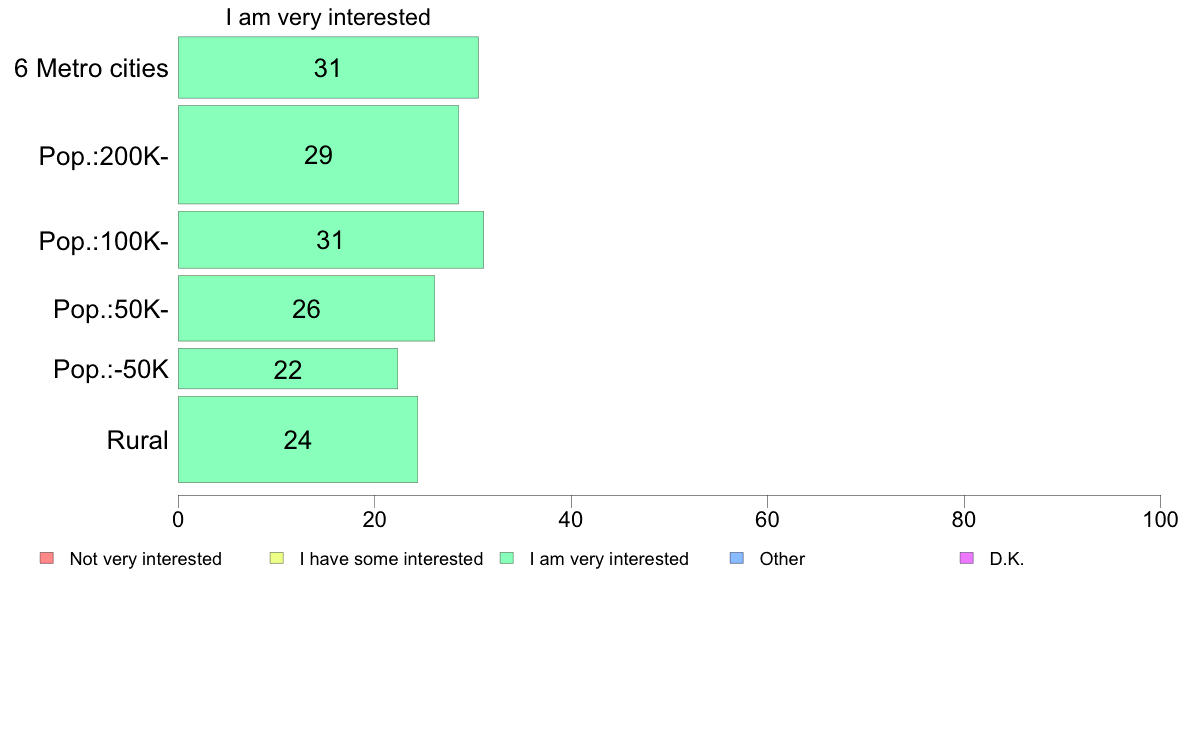Click the green I am very interested swatch

508,559
